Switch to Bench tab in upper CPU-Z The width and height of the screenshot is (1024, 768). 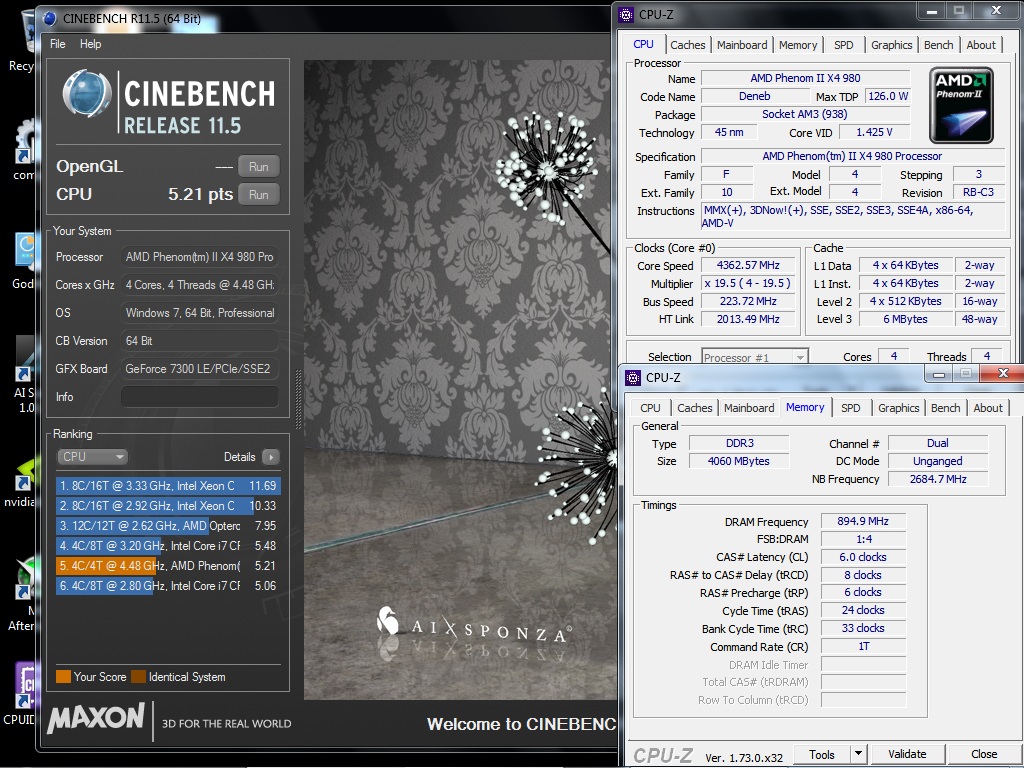coord(938,45)
